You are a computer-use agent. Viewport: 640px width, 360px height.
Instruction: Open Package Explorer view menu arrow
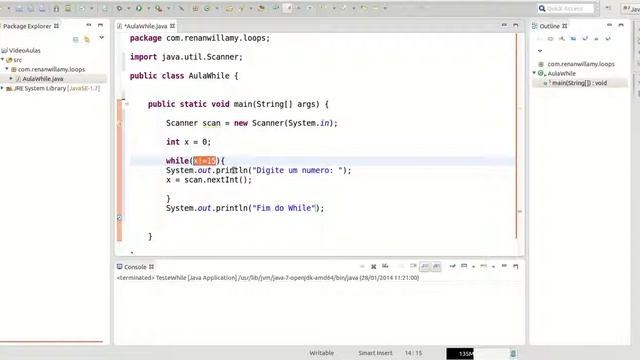[102, 38]
